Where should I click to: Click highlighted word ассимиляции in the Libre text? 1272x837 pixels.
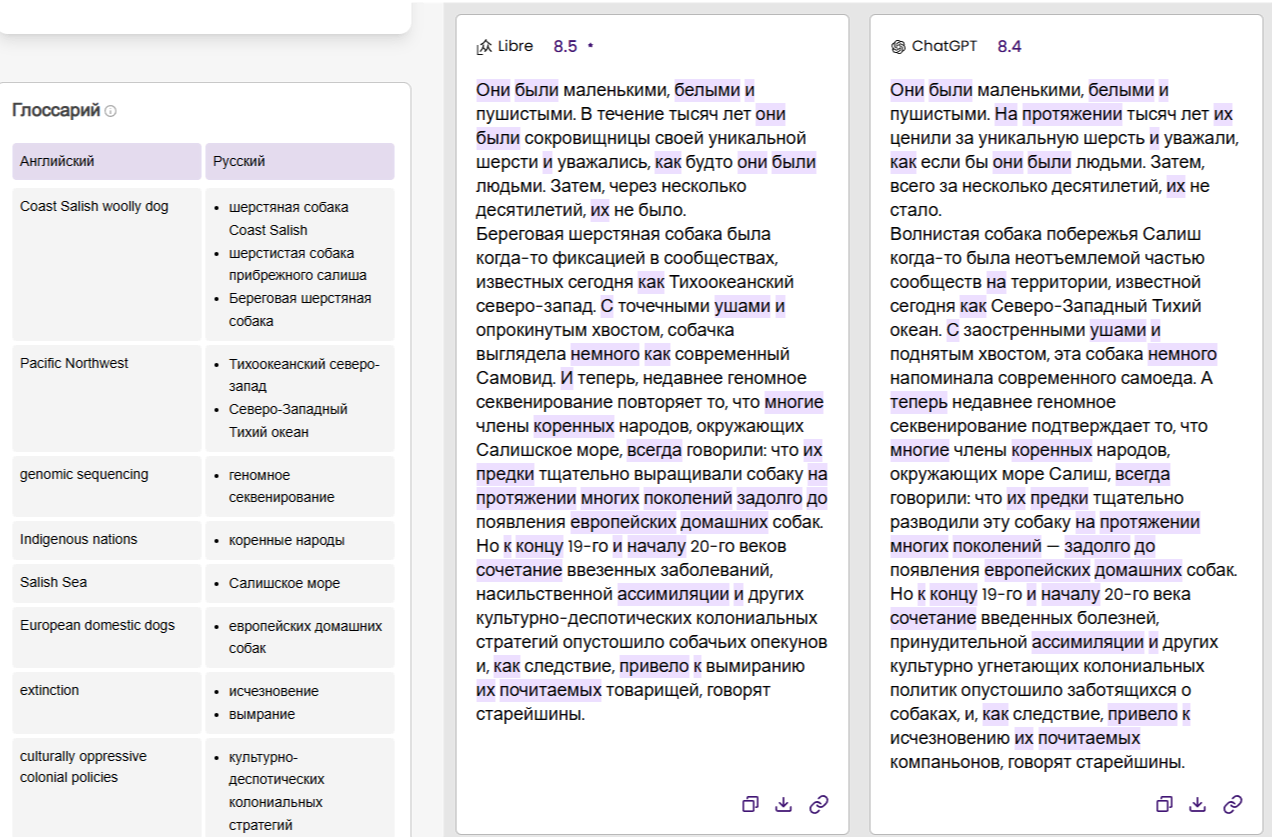pyautogui.click(x=673, y=594)
